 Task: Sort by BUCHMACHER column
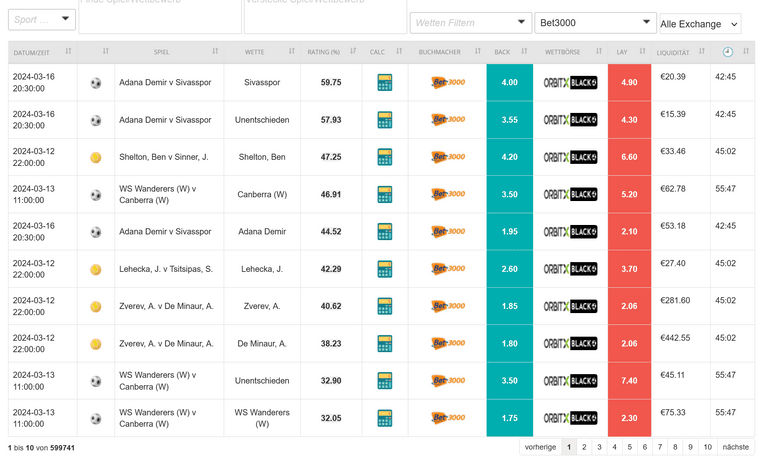[x=478, y=51]
